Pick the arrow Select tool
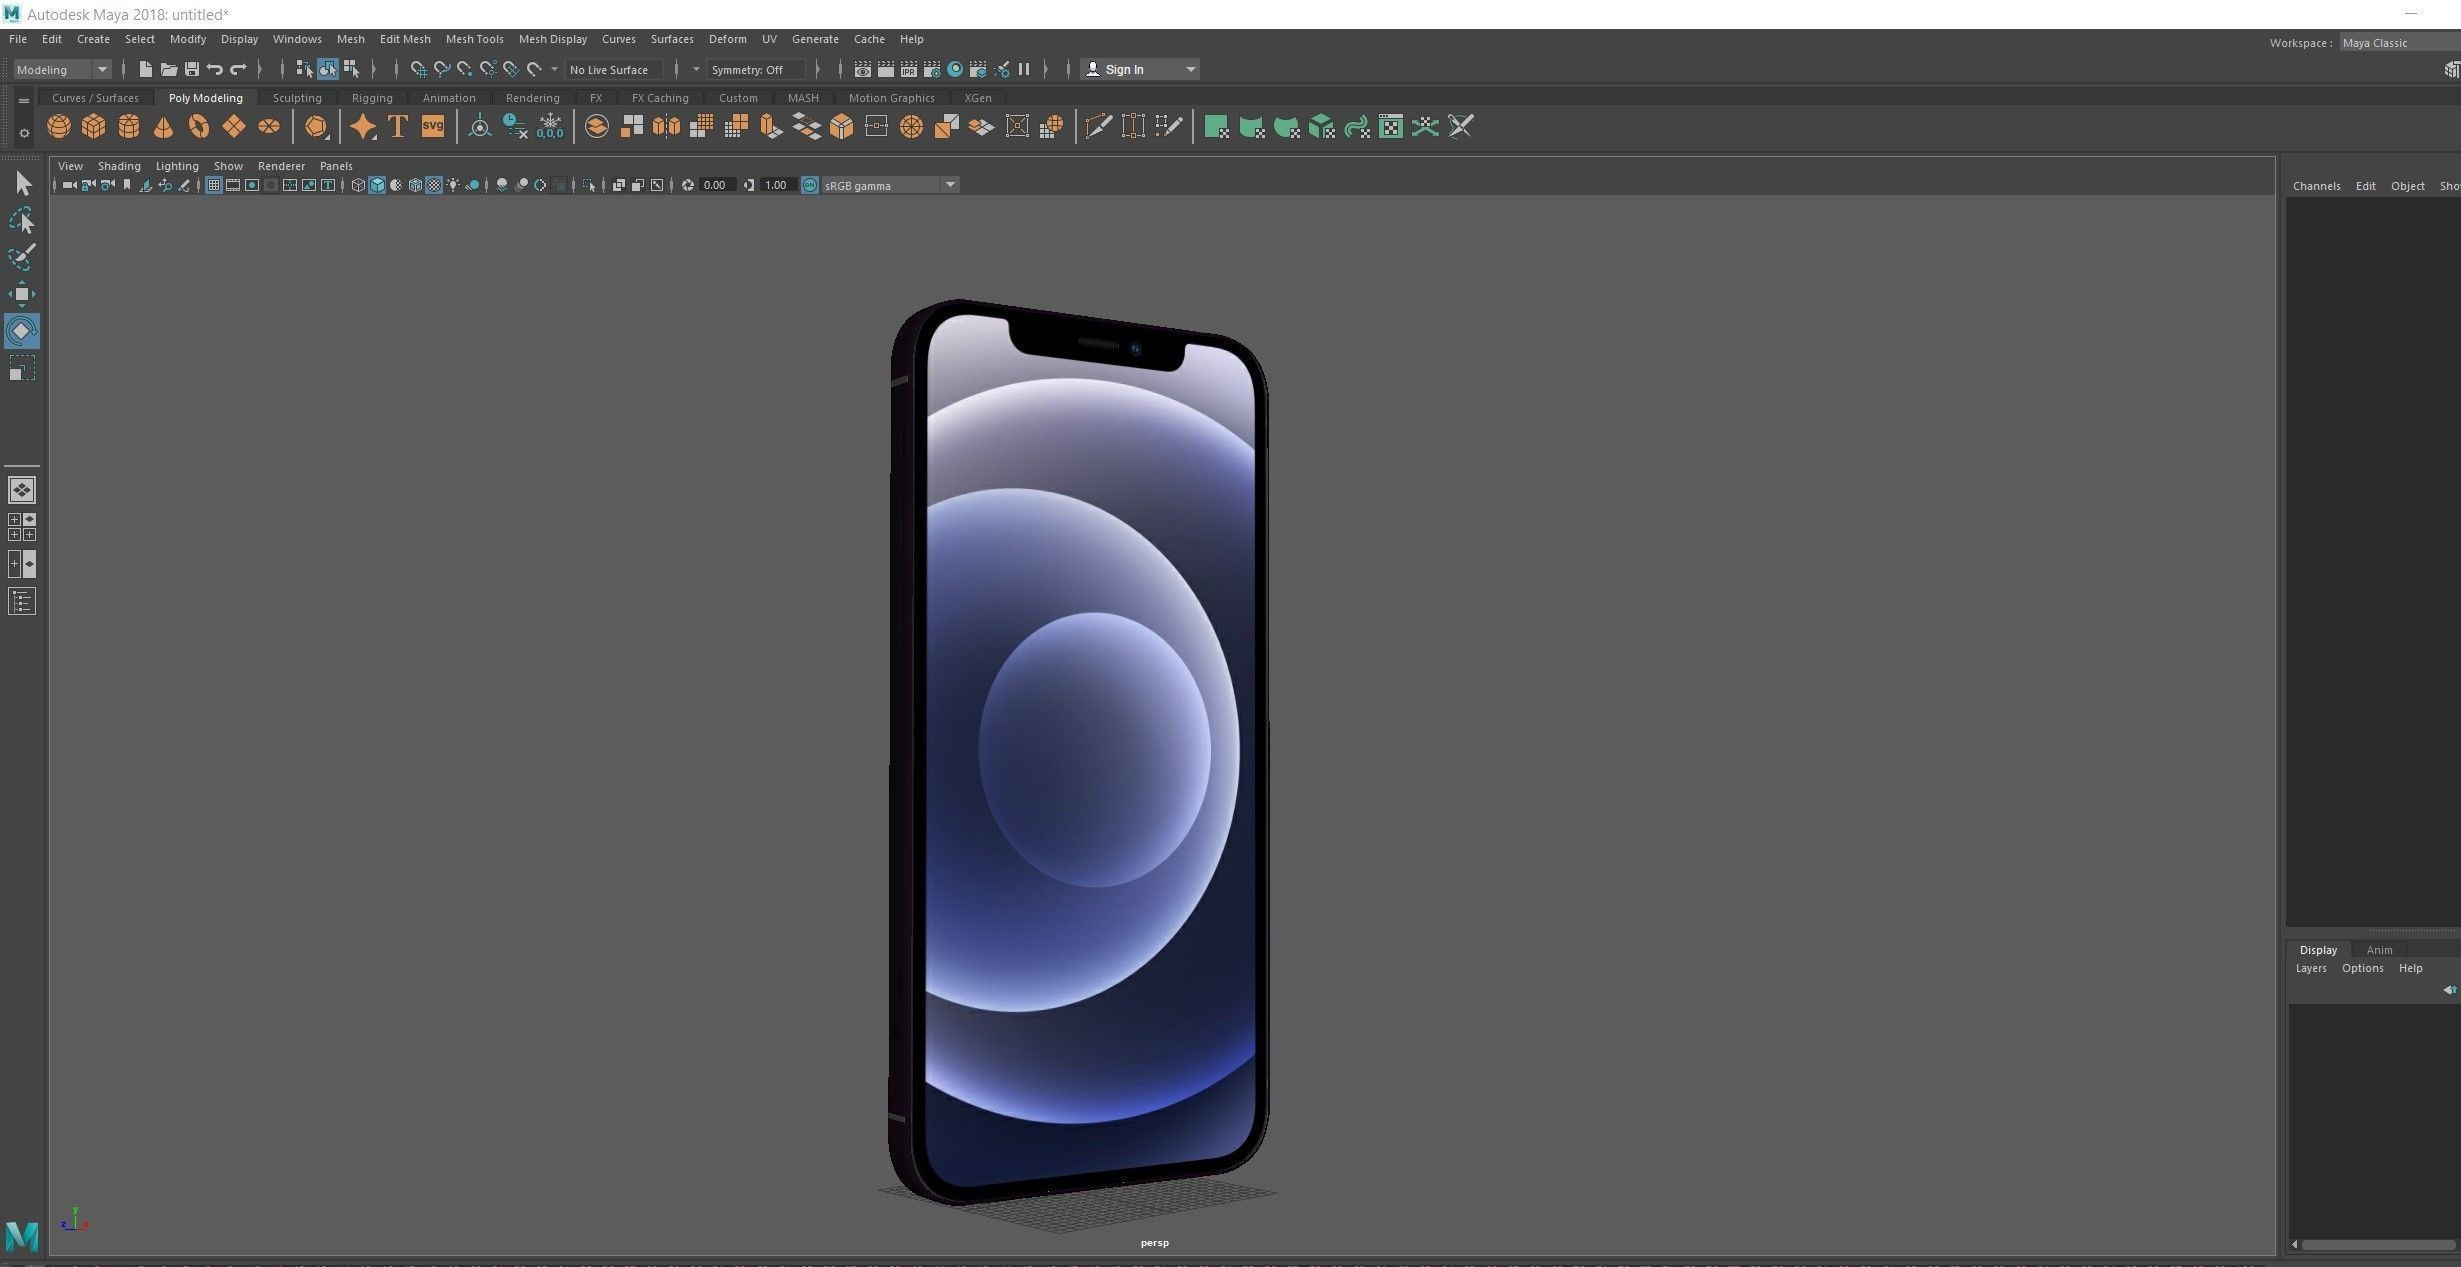 (22, 183)
